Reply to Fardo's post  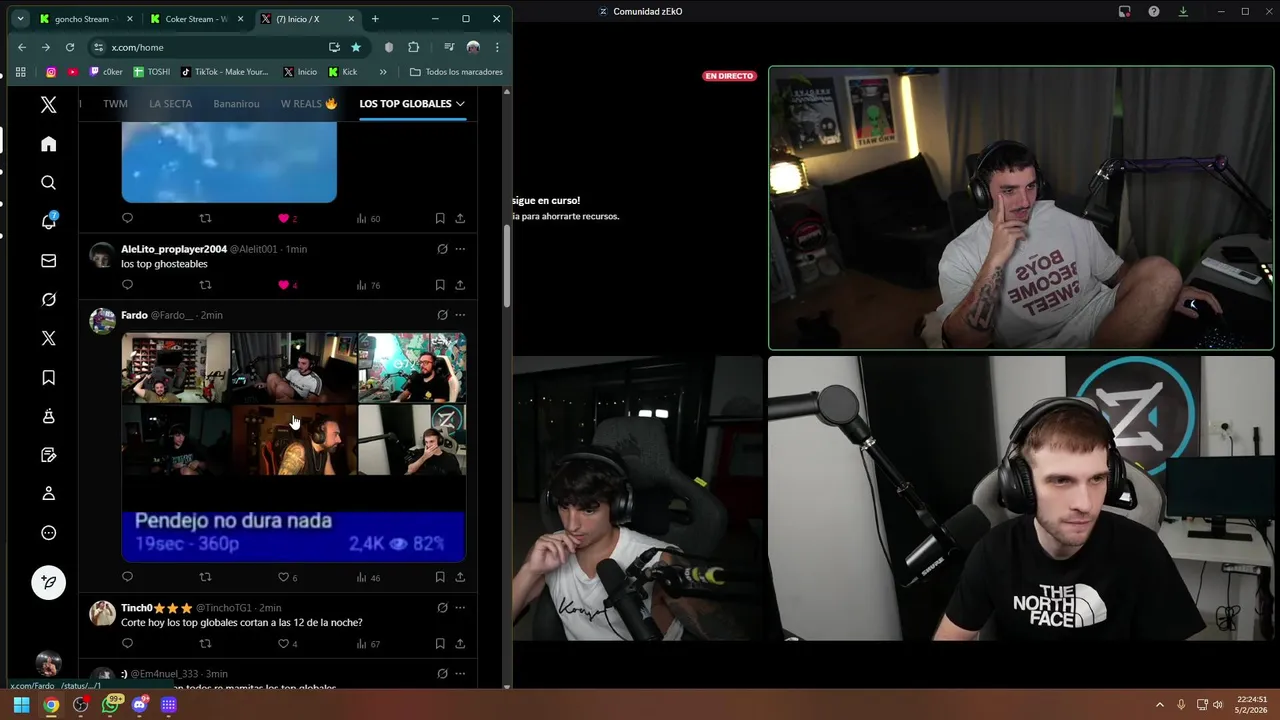pyautogui.click(x=127, y=577)
